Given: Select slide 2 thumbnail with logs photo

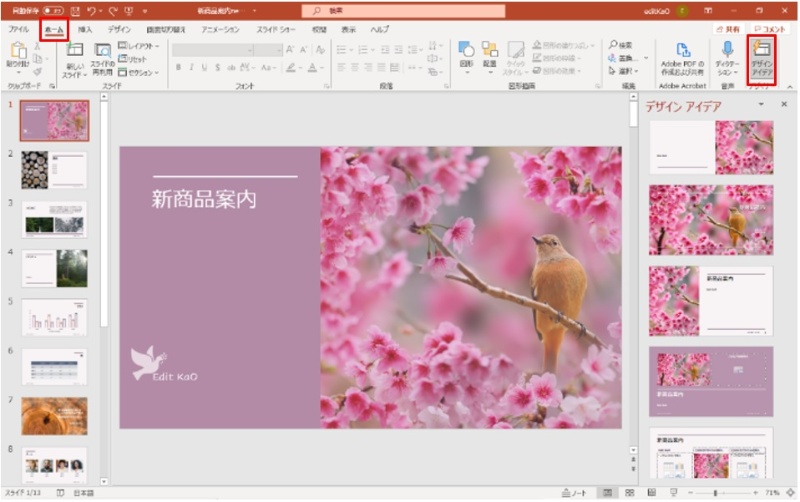Looking at the screenshot, I should point(54,170).
